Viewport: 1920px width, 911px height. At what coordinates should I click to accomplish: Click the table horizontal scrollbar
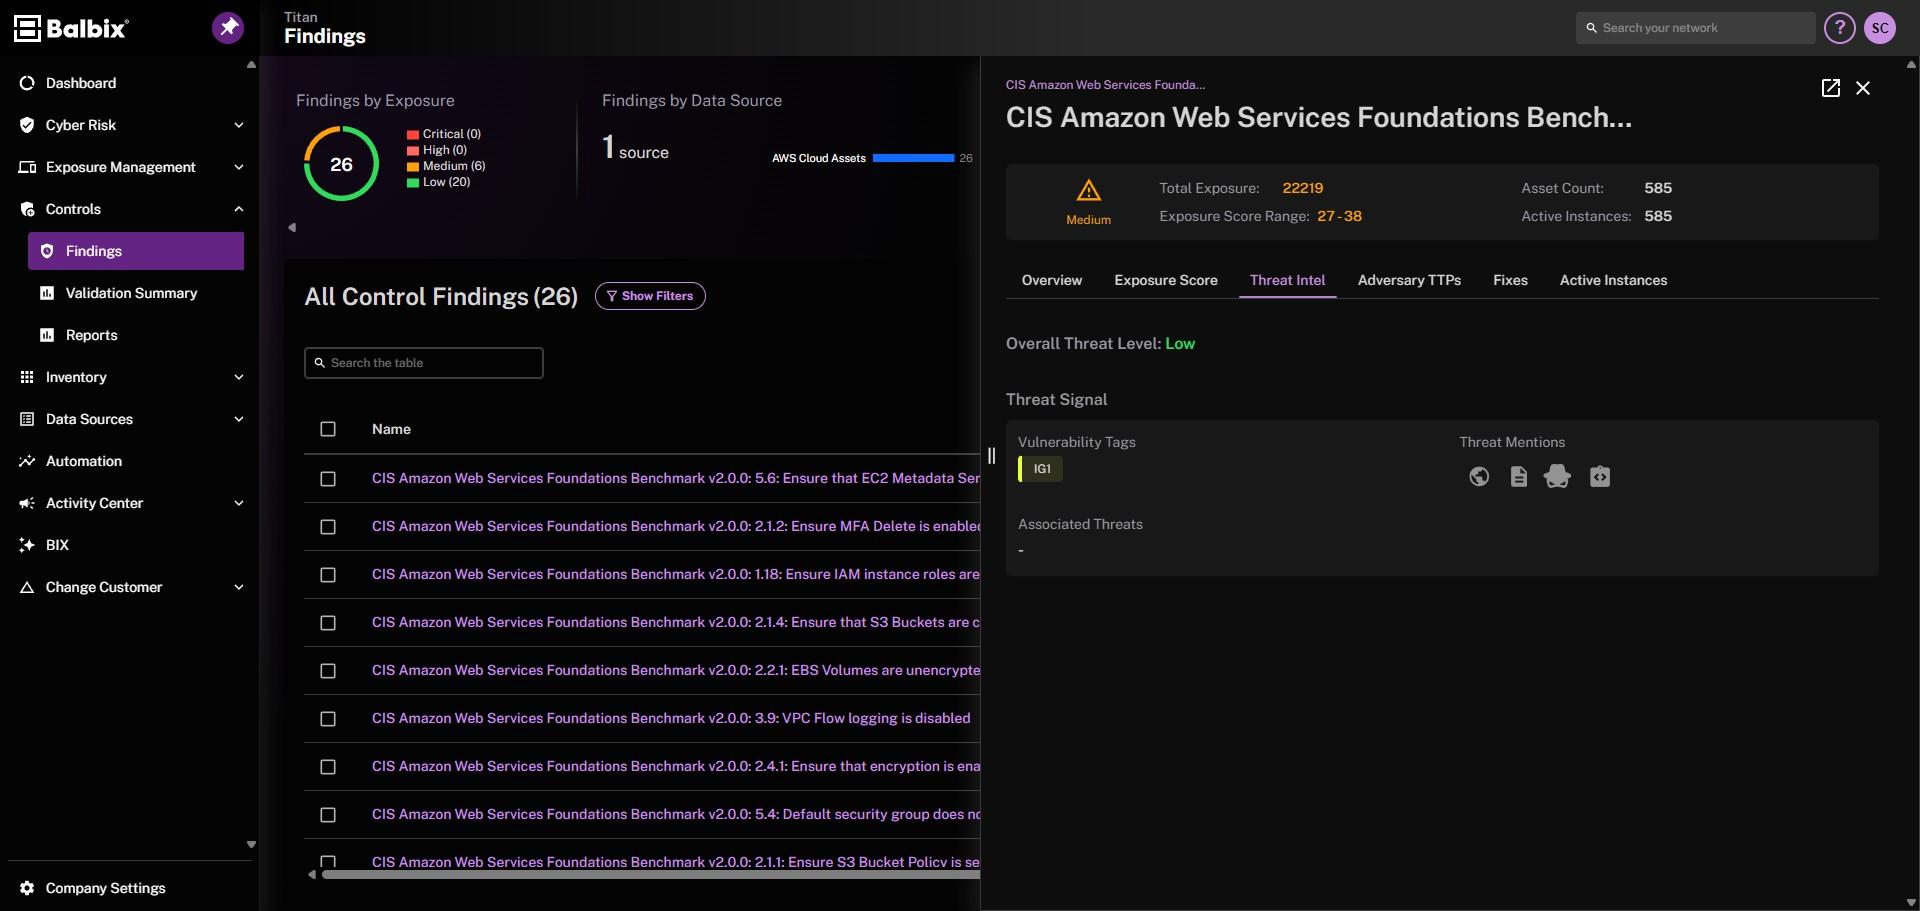[x=650, y=875]
